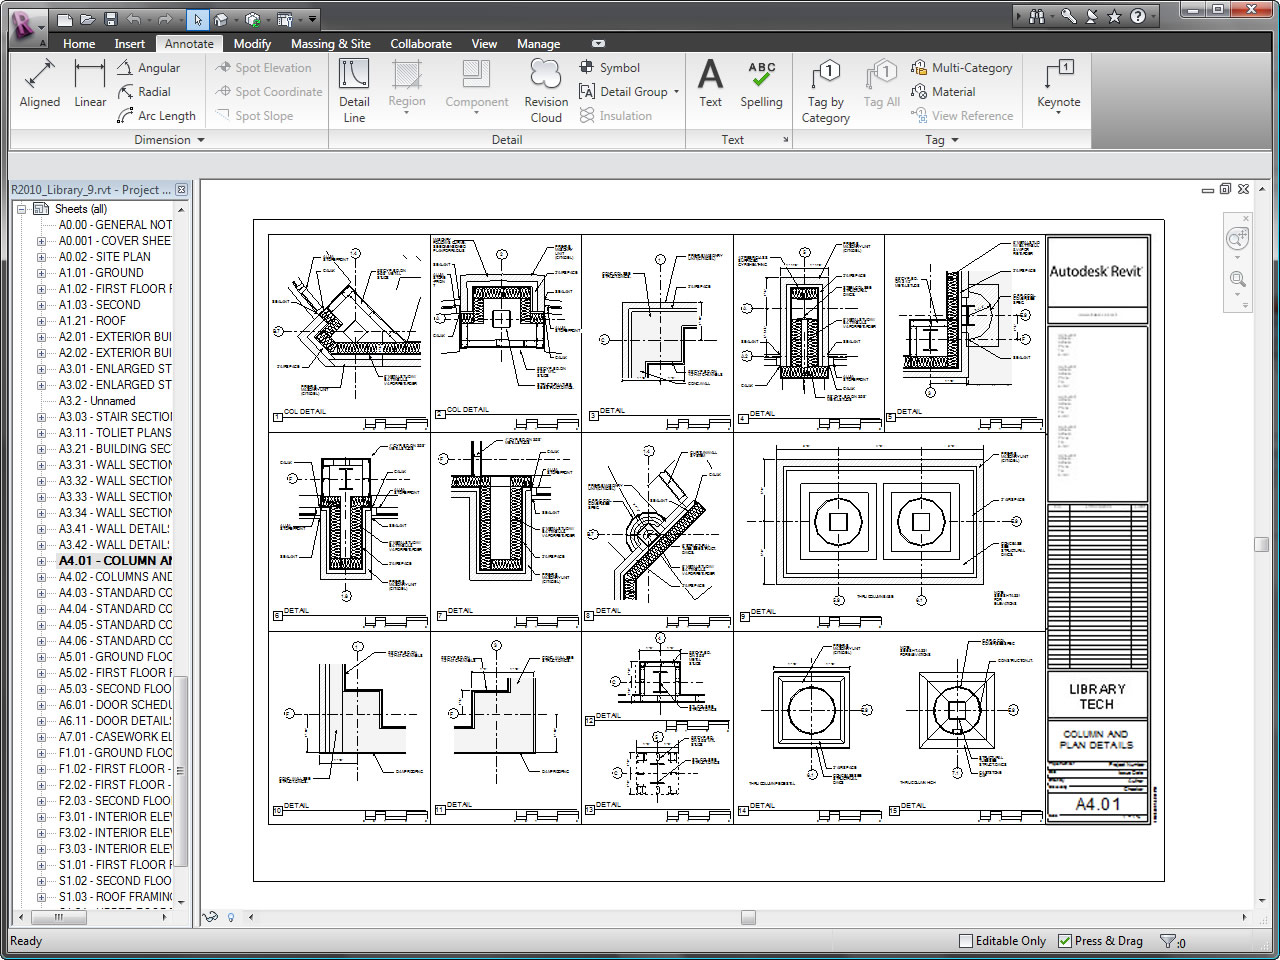This screenshot has height=960, width=1280.
Task: Open the View ribbon tab
Action: 484,44
